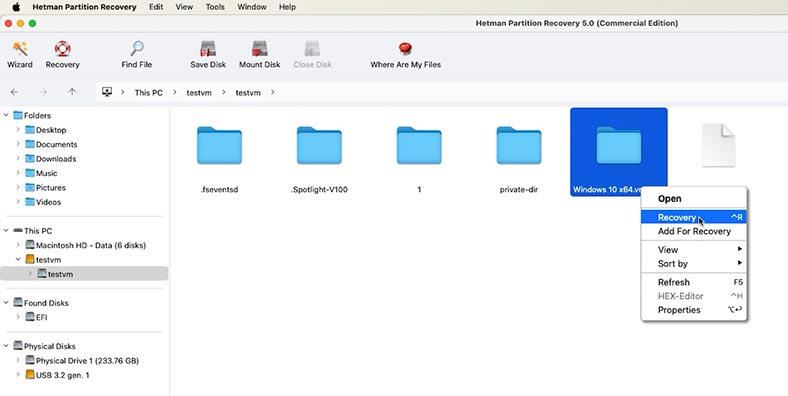Open the View submenu in context menu
The width and height of the screenshot is (788, 396).
click(694, 250)
